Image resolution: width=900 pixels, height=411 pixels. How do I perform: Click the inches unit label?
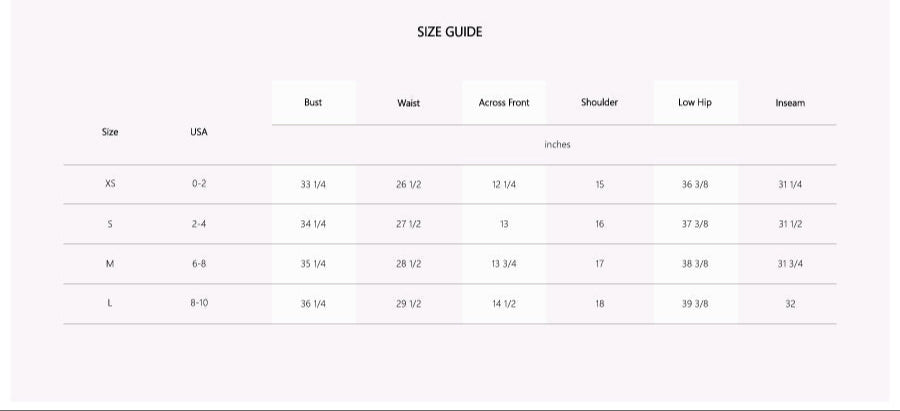tap(557, 145)
